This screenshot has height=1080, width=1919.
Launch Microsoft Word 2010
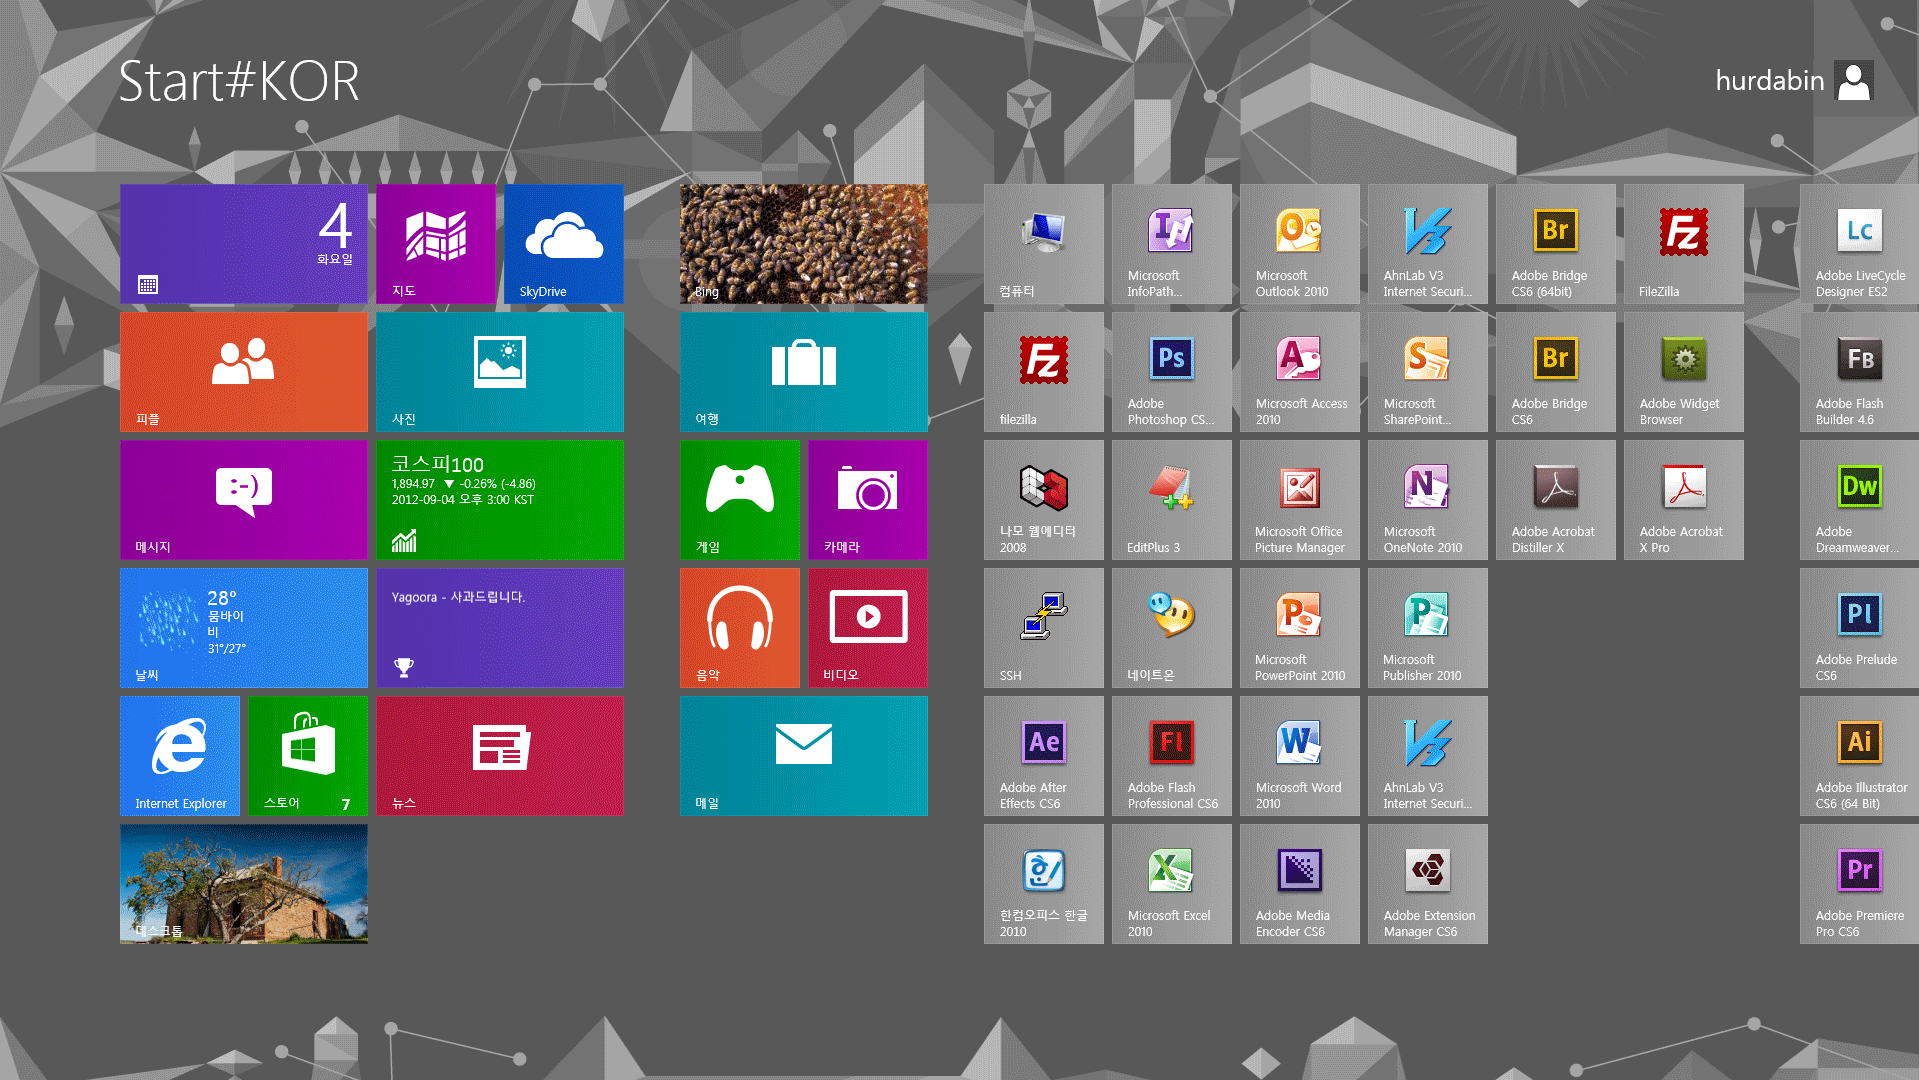(1299, 755)
